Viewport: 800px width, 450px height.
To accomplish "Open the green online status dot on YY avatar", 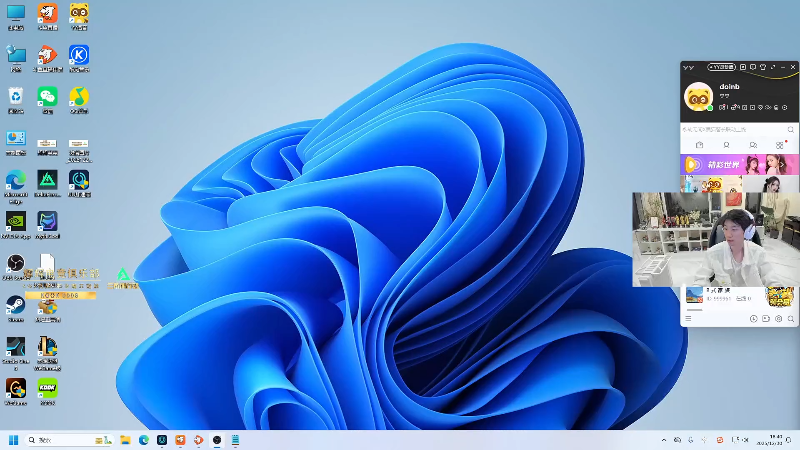I will click(x=710, y=108).
